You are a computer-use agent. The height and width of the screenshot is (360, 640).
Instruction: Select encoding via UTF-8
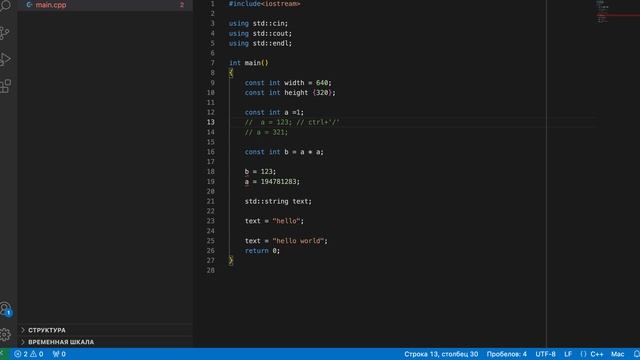(x=545, y=354)
